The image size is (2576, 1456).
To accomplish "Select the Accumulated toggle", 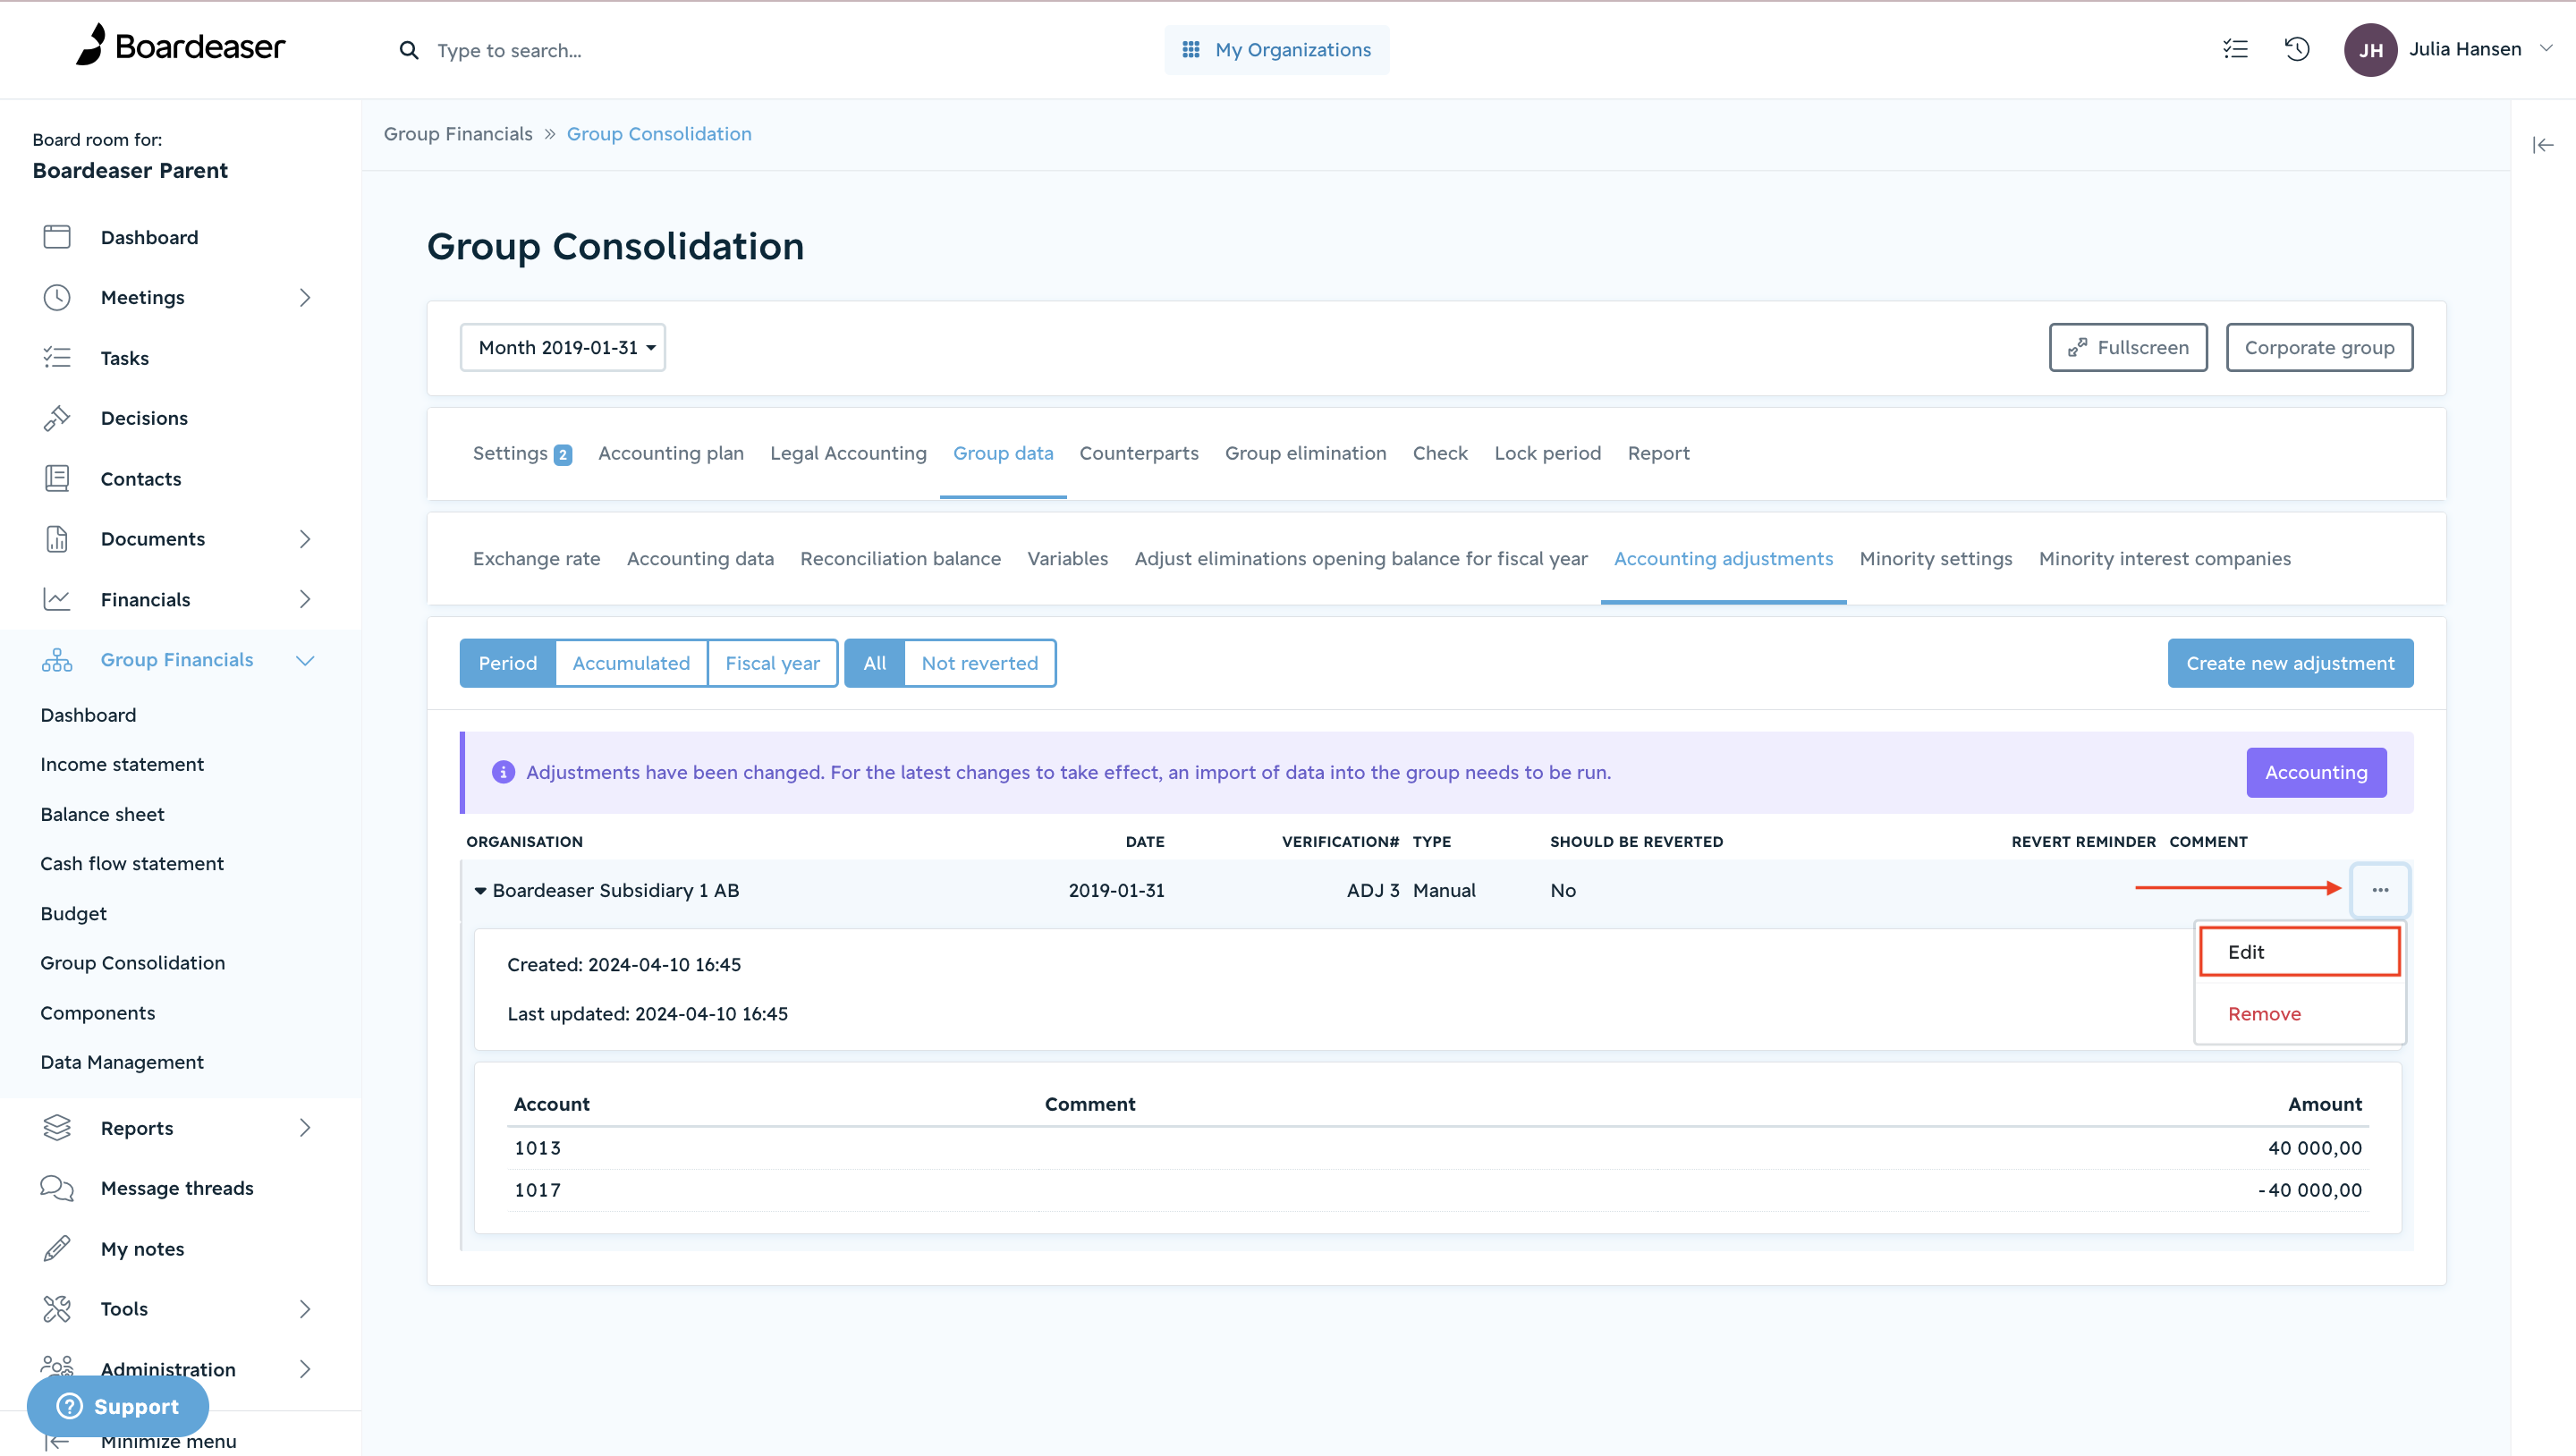I will tap(631, 664).
